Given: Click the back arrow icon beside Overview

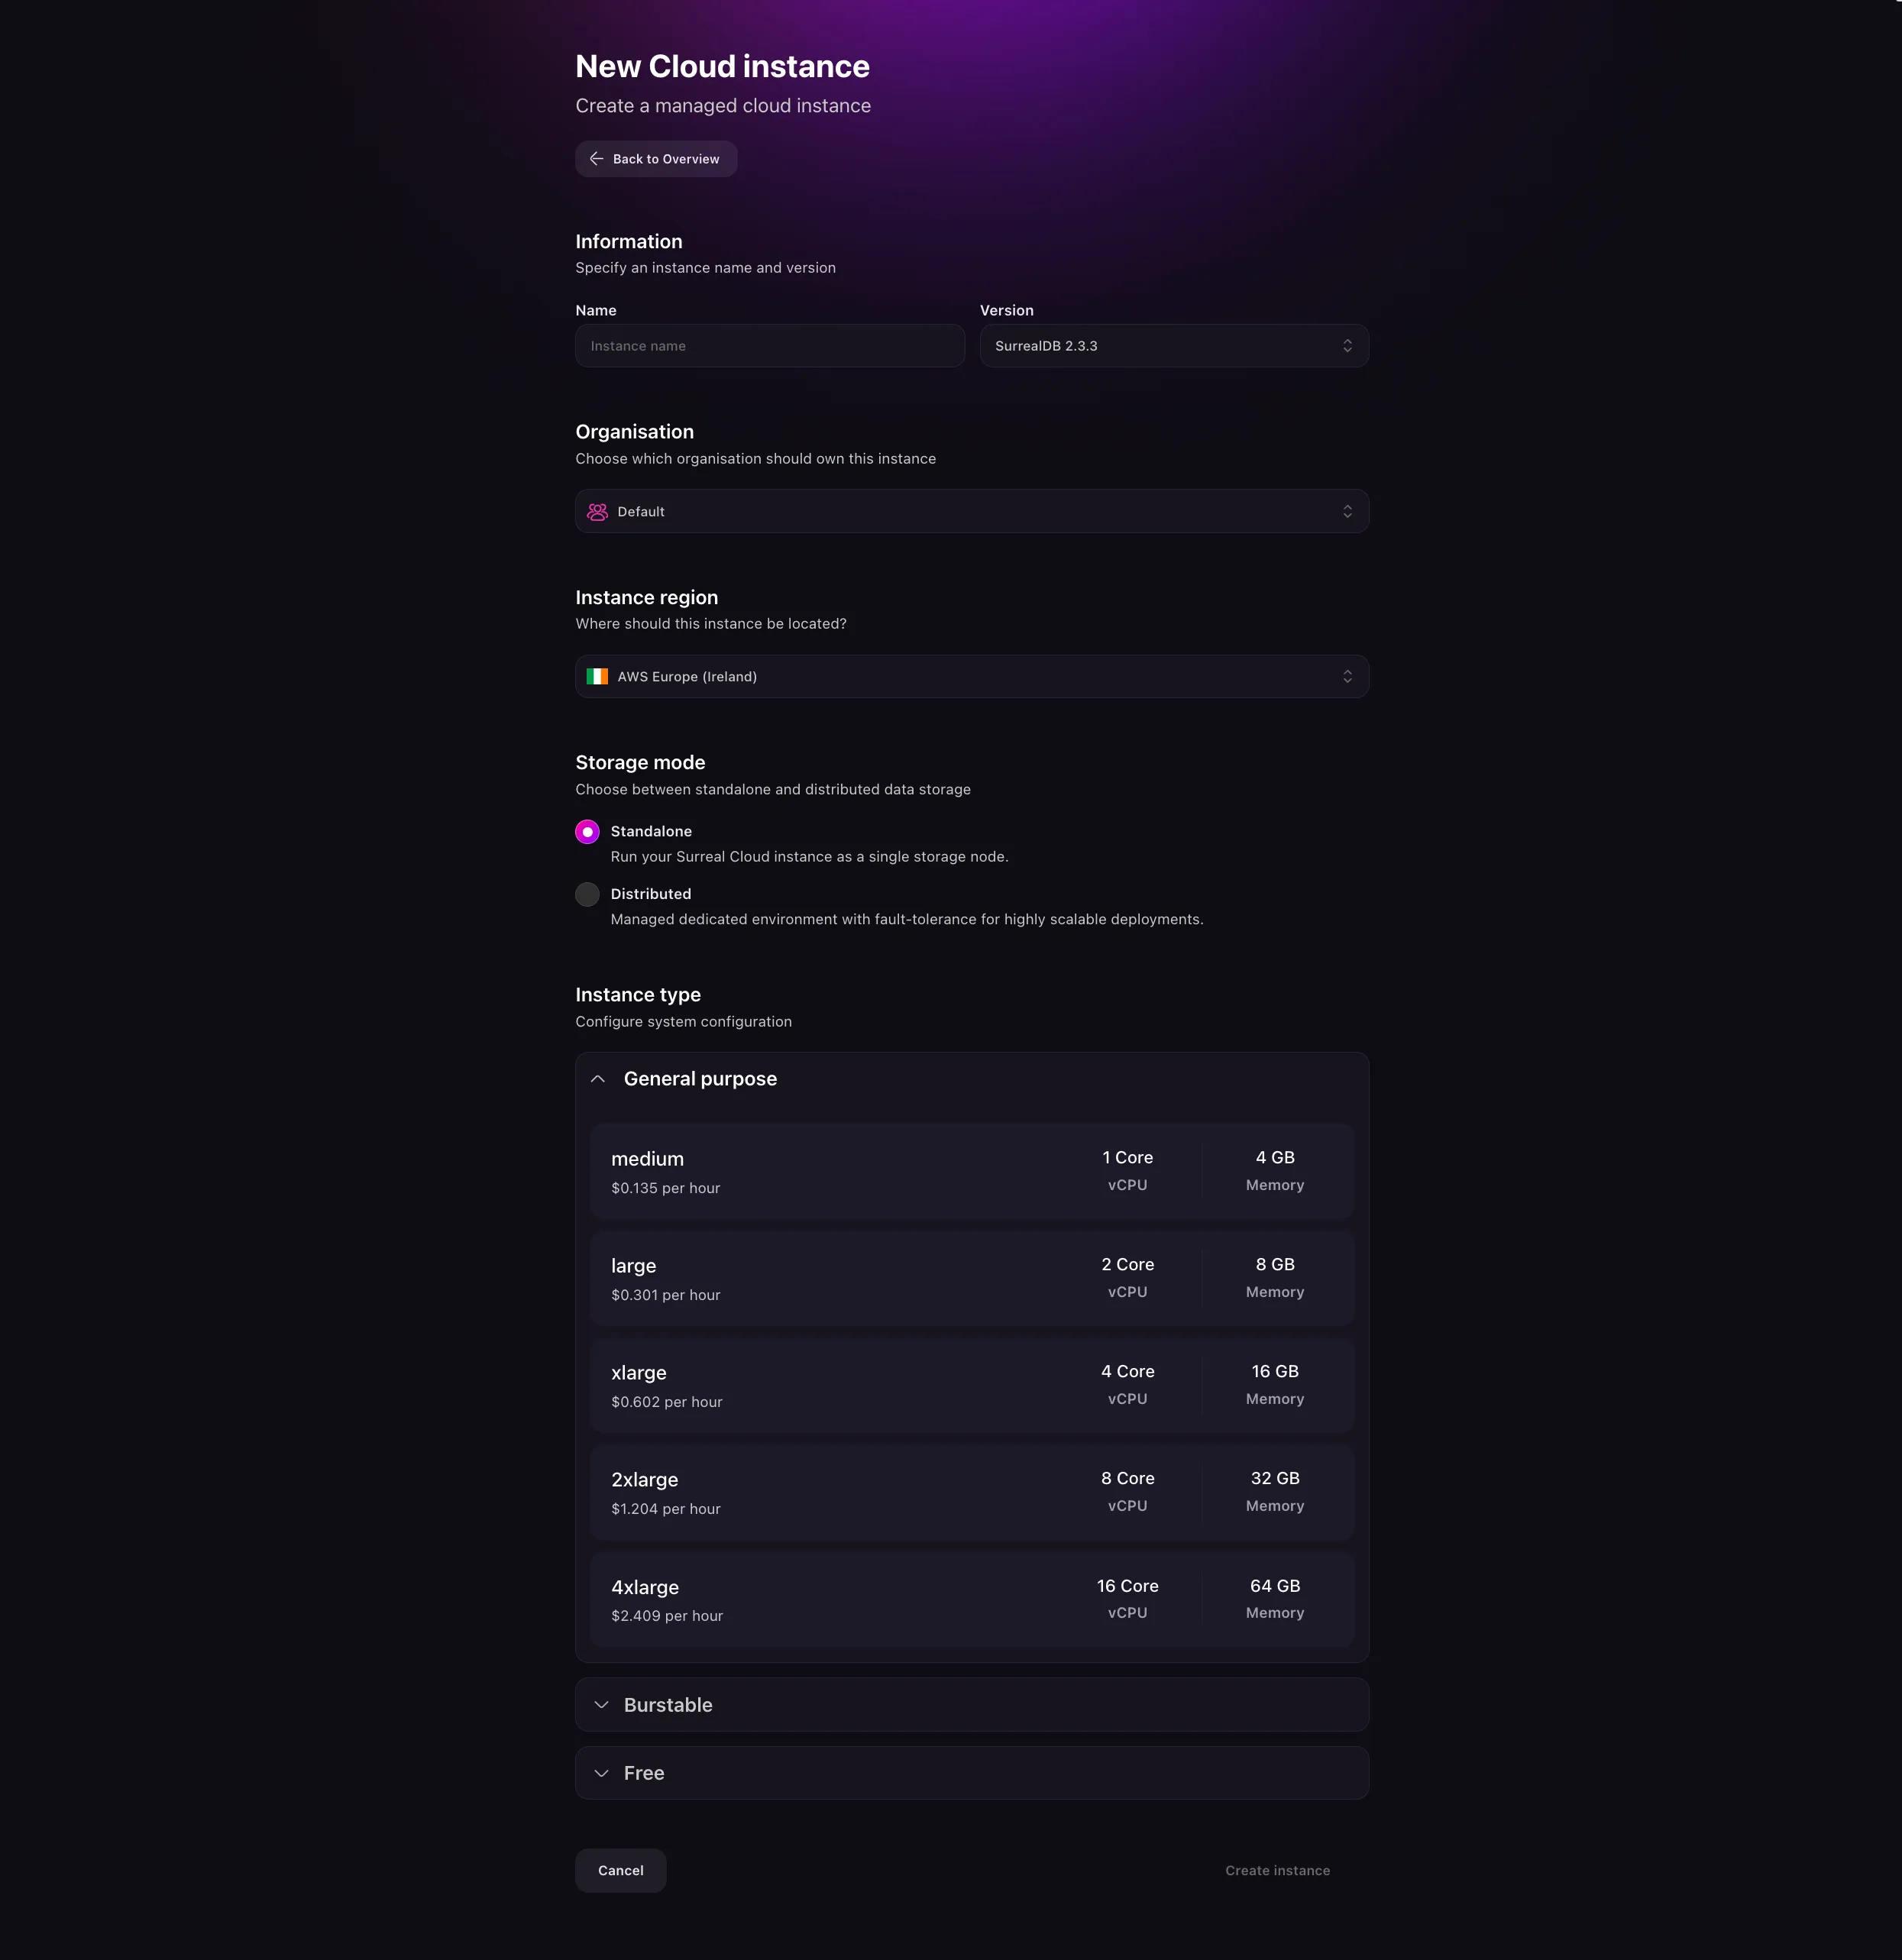Looking at the screenshot, I should click(596, 159).
